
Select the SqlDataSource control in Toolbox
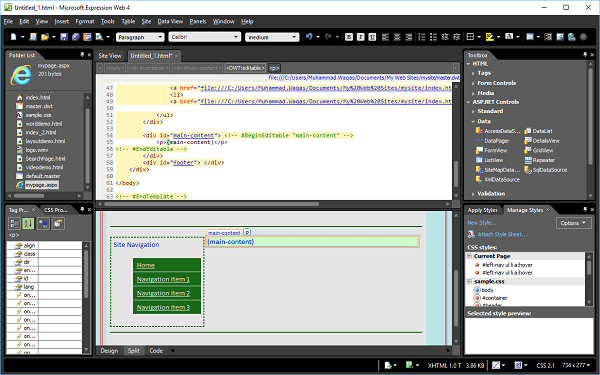546,170
